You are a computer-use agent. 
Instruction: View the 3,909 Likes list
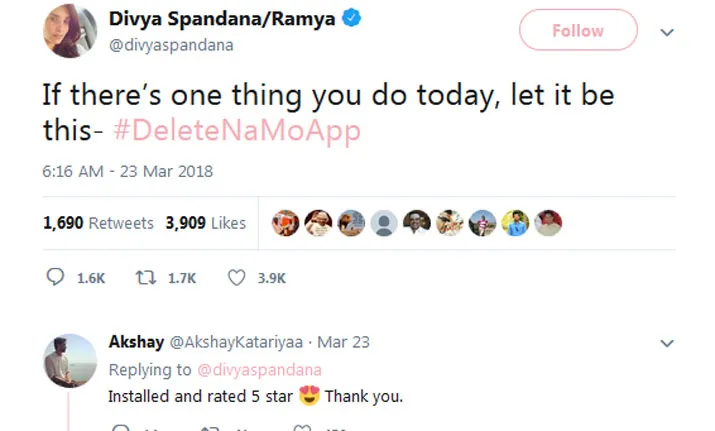[x=205, y=223]
